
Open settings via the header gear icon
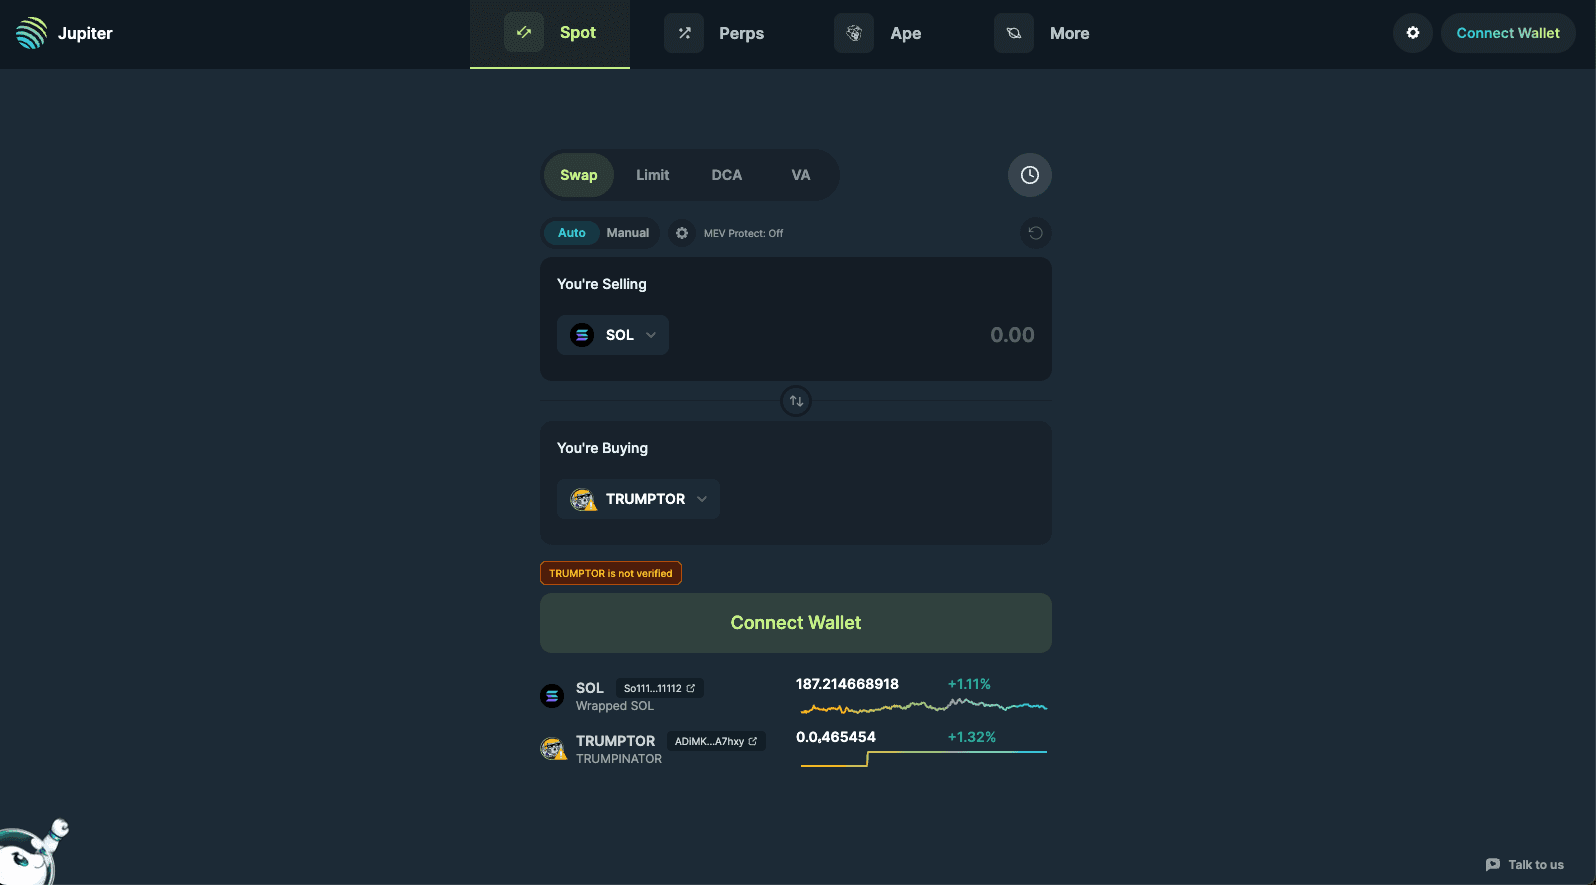(x=1413, y=33)
